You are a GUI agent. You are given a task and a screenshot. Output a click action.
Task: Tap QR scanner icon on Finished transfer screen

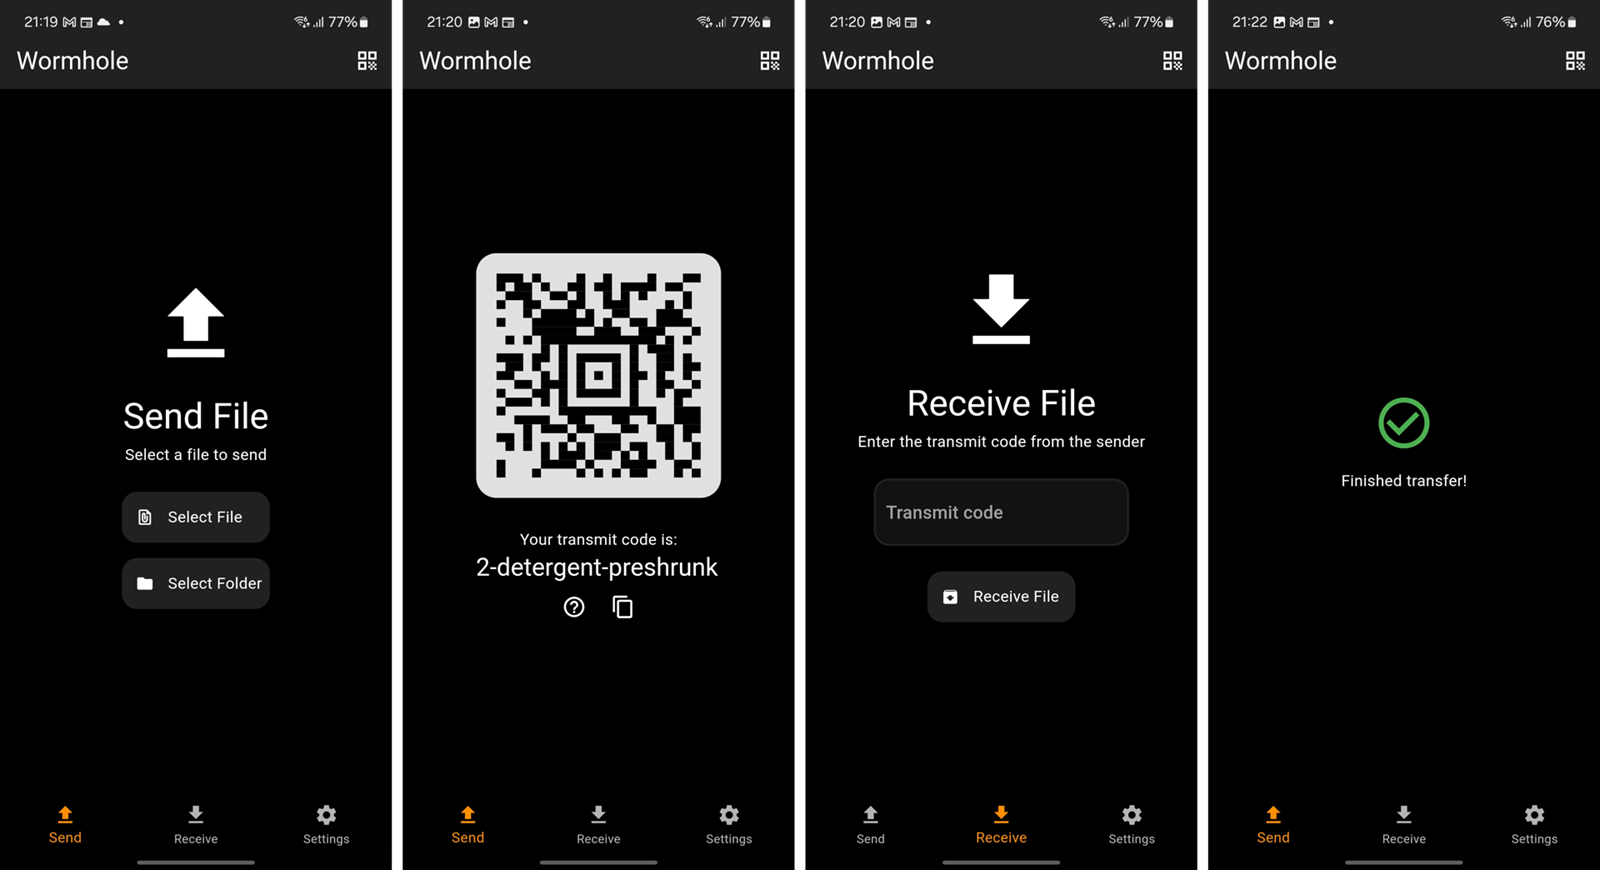pyautogui.click(x=1575, y=61)
